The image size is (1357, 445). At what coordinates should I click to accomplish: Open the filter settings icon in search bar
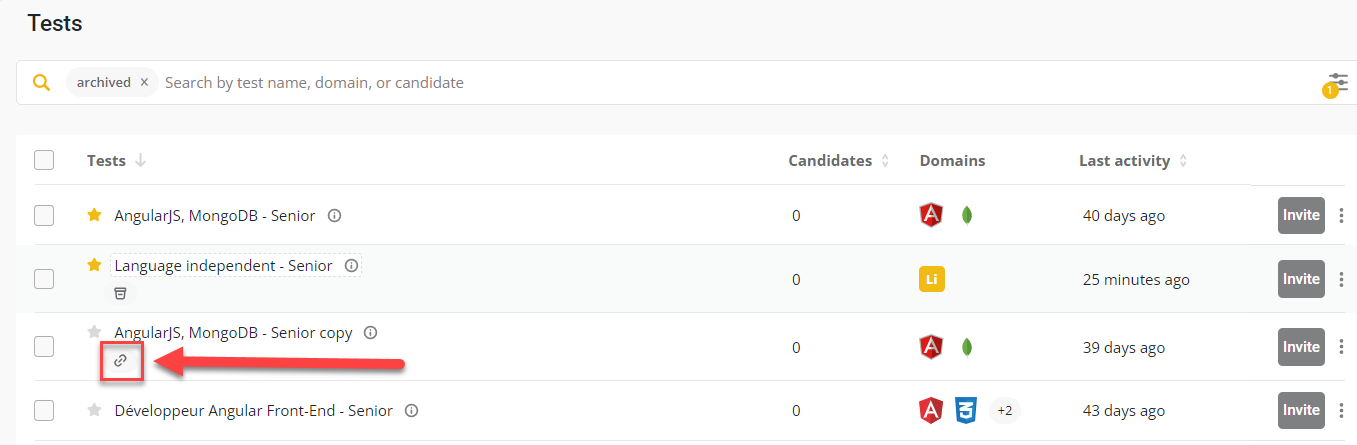point(1338,82)
